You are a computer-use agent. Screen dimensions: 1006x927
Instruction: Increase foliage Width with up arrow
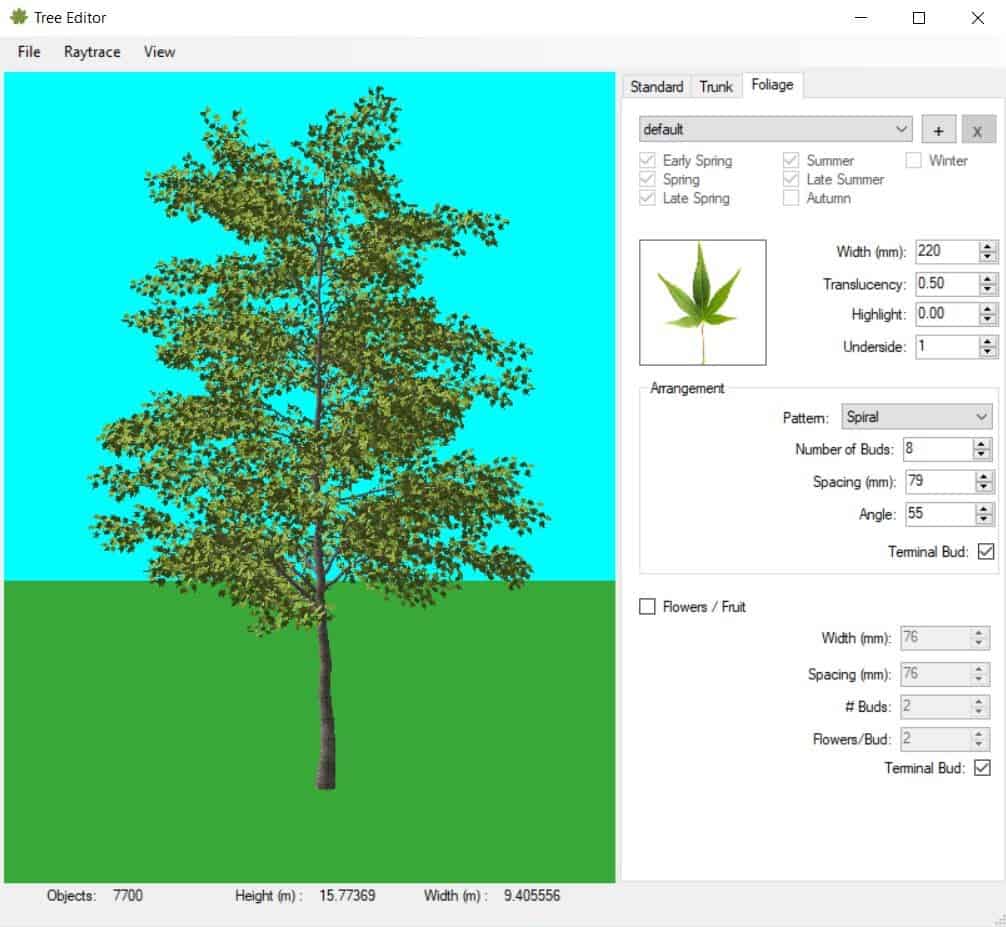(x=988, y=245)
